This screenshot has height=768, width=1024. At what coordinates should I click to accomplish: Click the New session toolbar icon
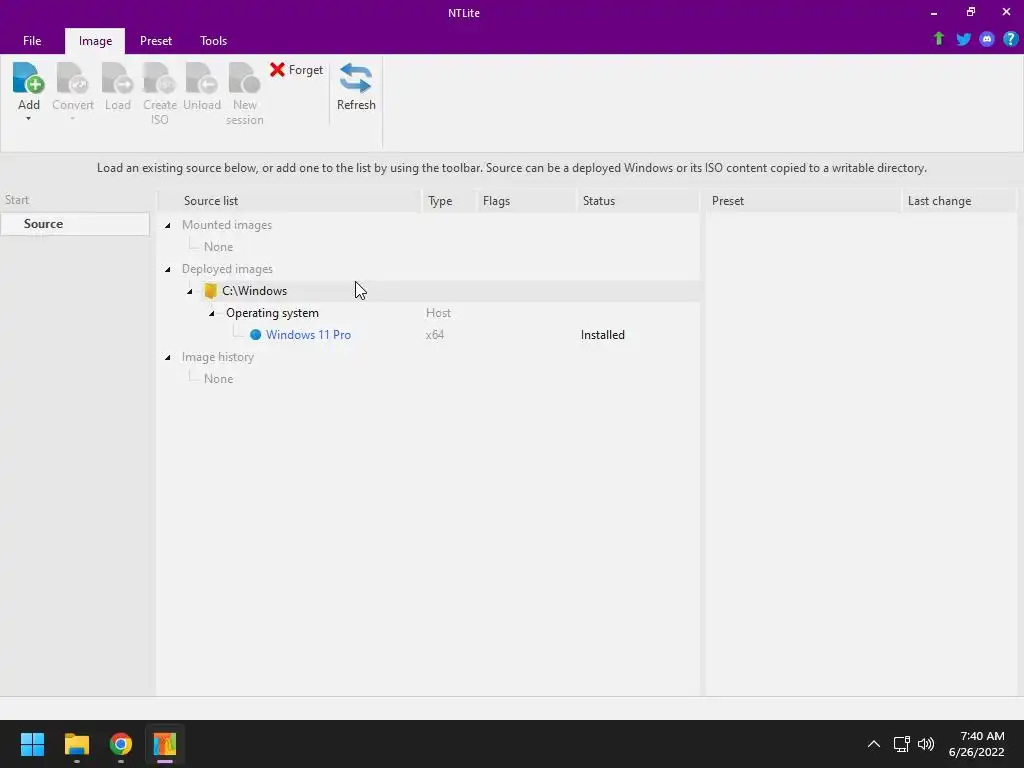(x=244, y=78)
